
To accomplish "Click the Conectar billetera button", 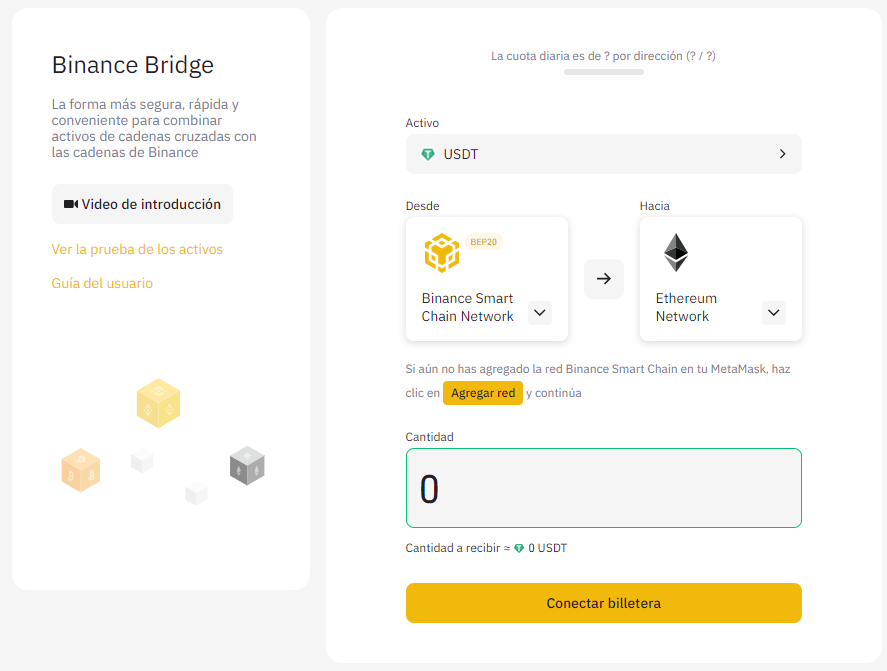I will click(604, 603).
